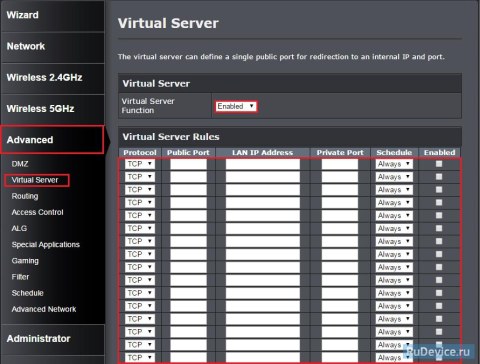This screenshot has height=364, width=480.
Task: Select the Advanced menu section
Action: tap(52, 140)
